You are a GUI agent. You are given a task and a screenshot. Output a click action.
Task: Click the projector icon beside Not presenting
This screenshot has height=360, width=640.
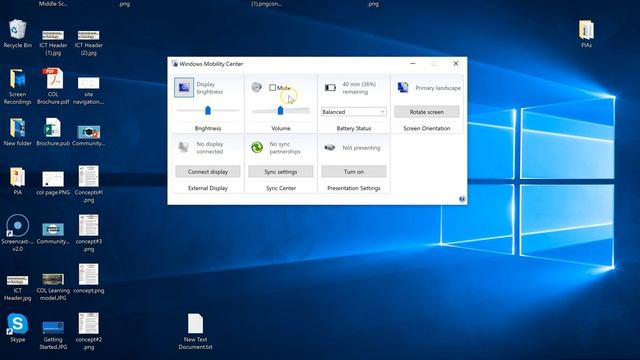pos(330,147)
